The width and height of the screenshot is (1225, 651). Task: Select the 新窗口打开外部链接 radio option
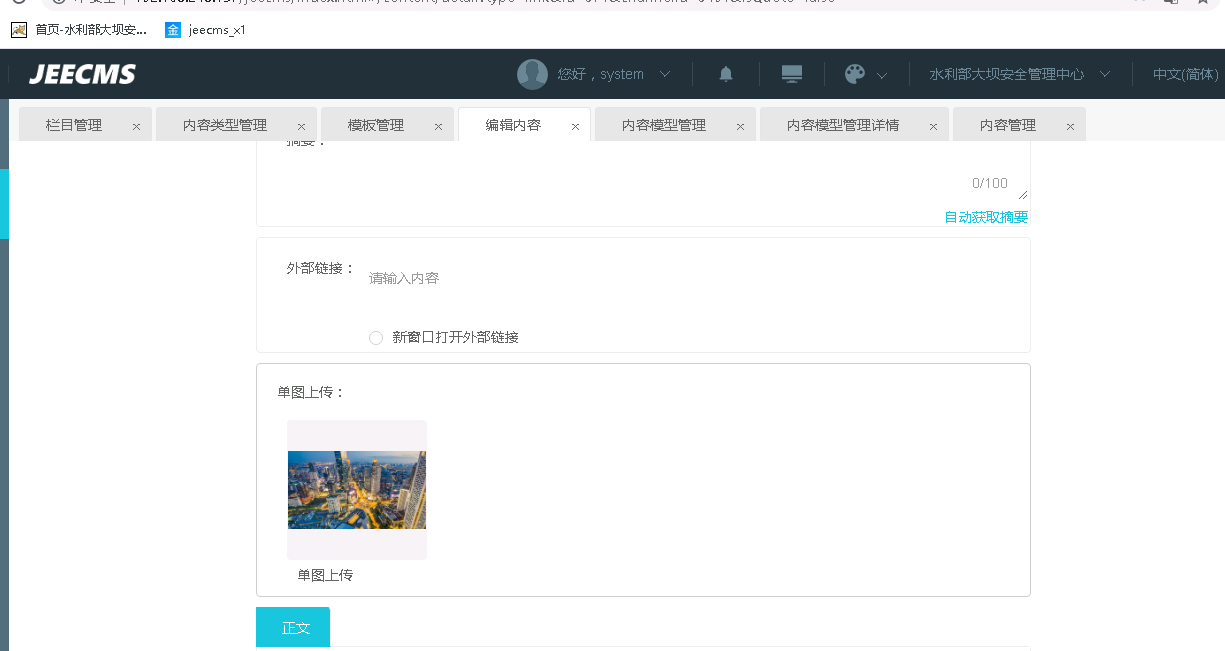click(x=376, y=338)
